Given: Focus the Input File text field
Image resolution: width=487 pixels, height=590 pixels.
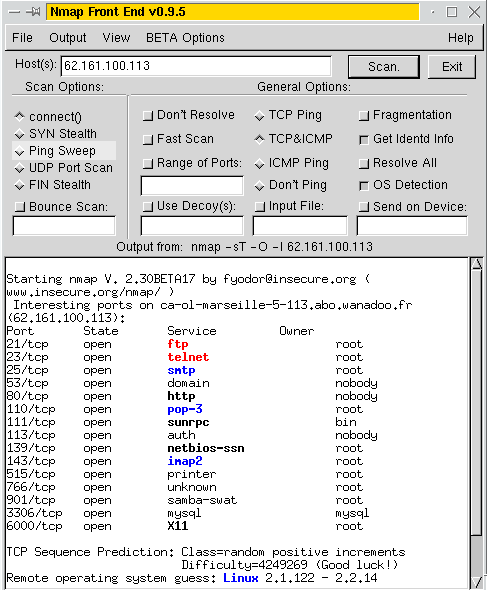Looking at the screenshot, I should click(300, 226).
